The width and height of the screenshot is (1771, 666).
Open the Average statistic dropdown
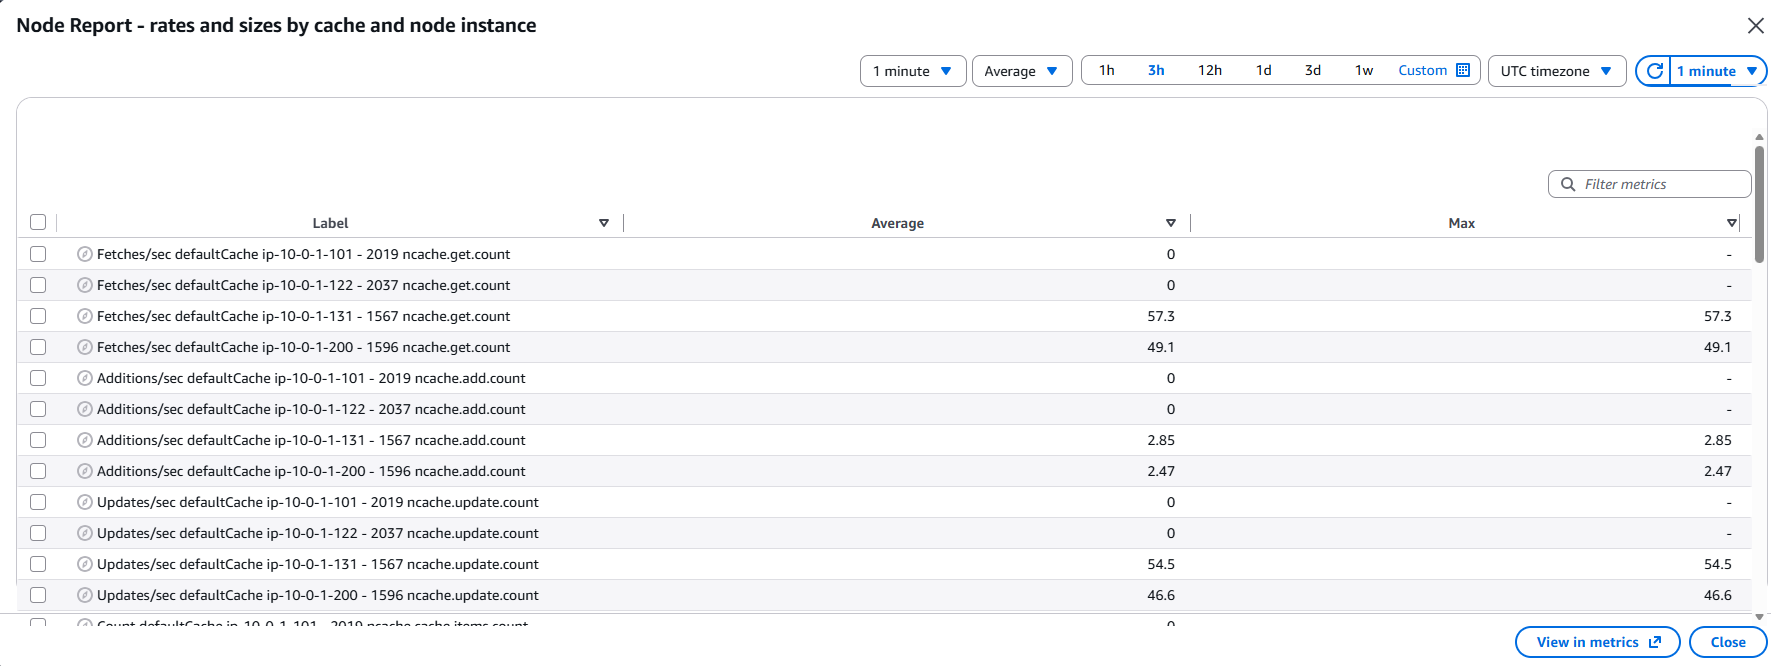point(1022,71)
